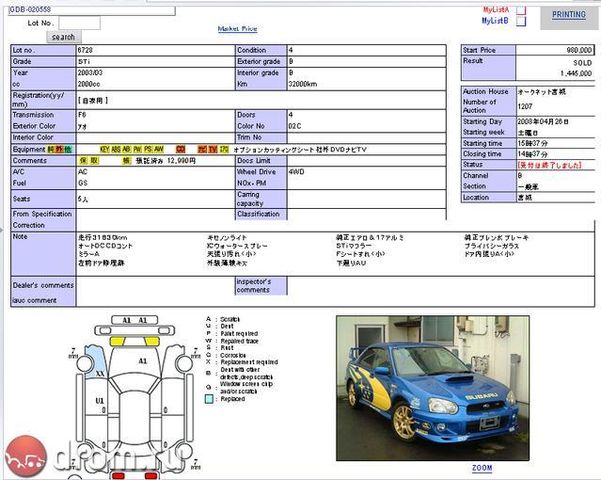
Task: Select the inspector's comments label
Action: [253, 286]
